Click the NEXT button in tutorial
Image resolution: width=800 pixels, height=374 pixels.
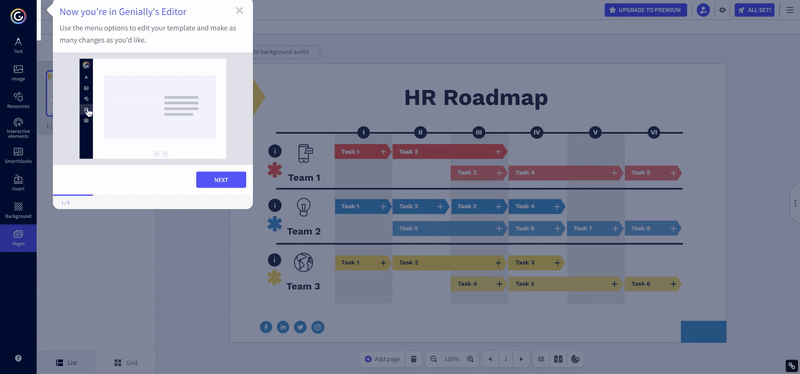(x=221, y=180)
